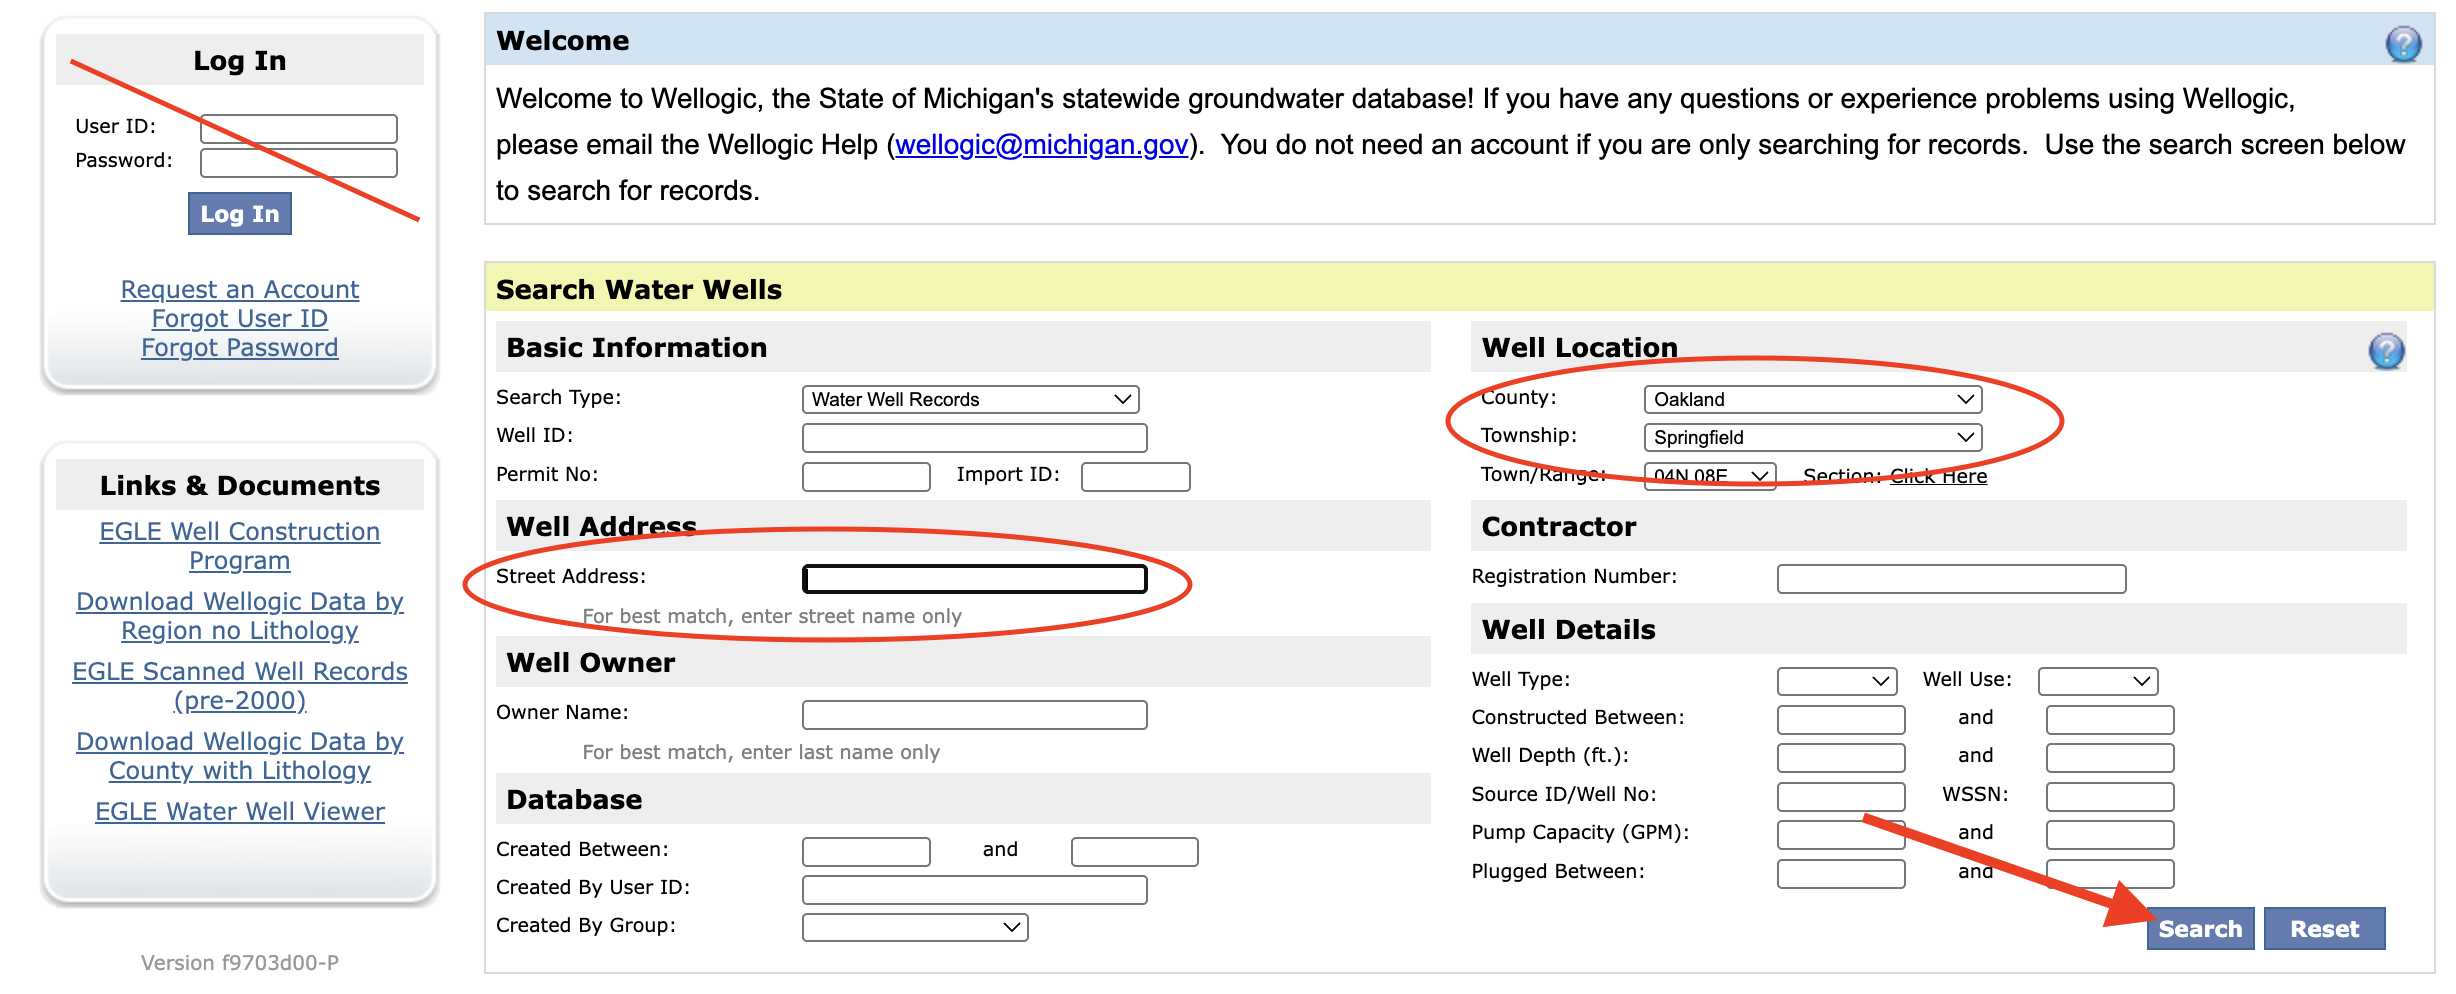The width and height of the screenshot is (2456, 994).
Task: Open the Well Type dropdown
Action: [1837, 681]
